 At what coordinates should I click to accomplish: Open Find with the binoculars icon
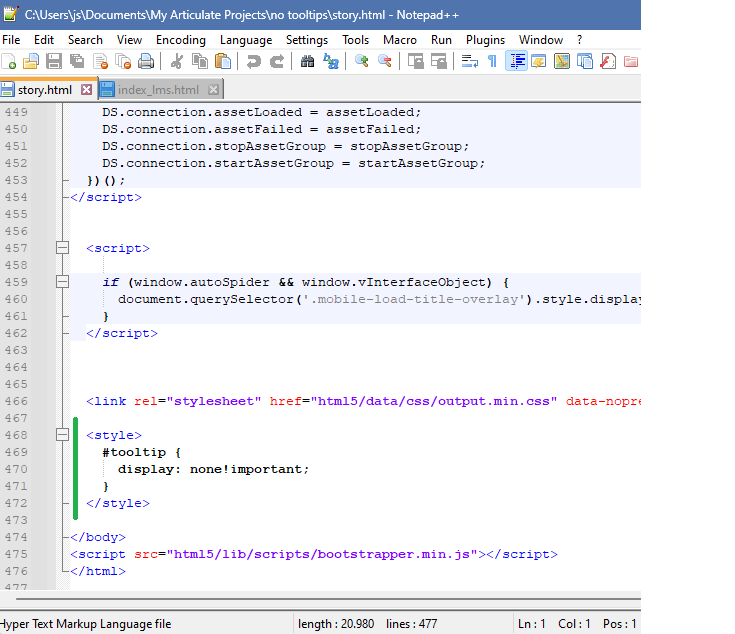308,62
